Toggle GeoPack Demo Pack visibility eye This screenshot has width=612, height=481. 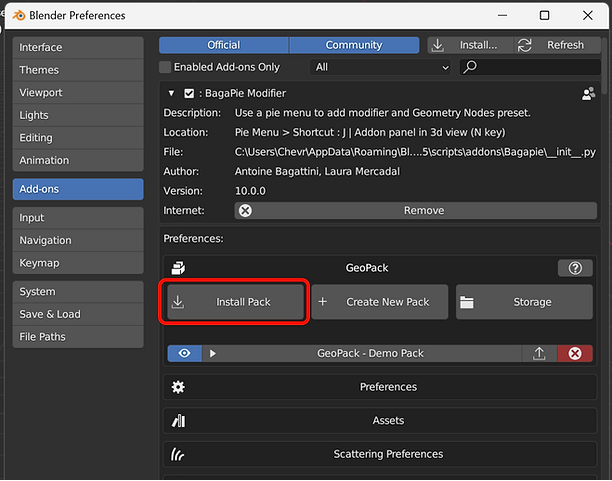tap(184, 353)
